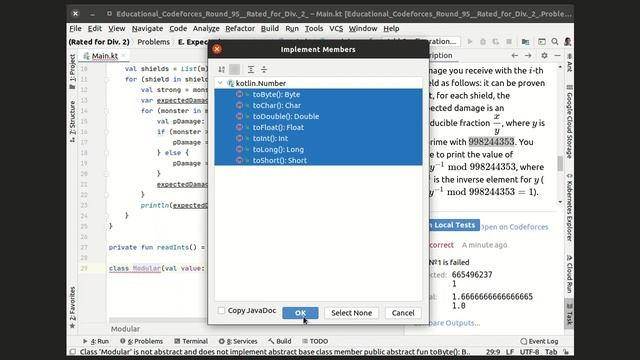Viewport: 640px width, 360px height.
Task: Open the Analyze menu
Action: 206,29
